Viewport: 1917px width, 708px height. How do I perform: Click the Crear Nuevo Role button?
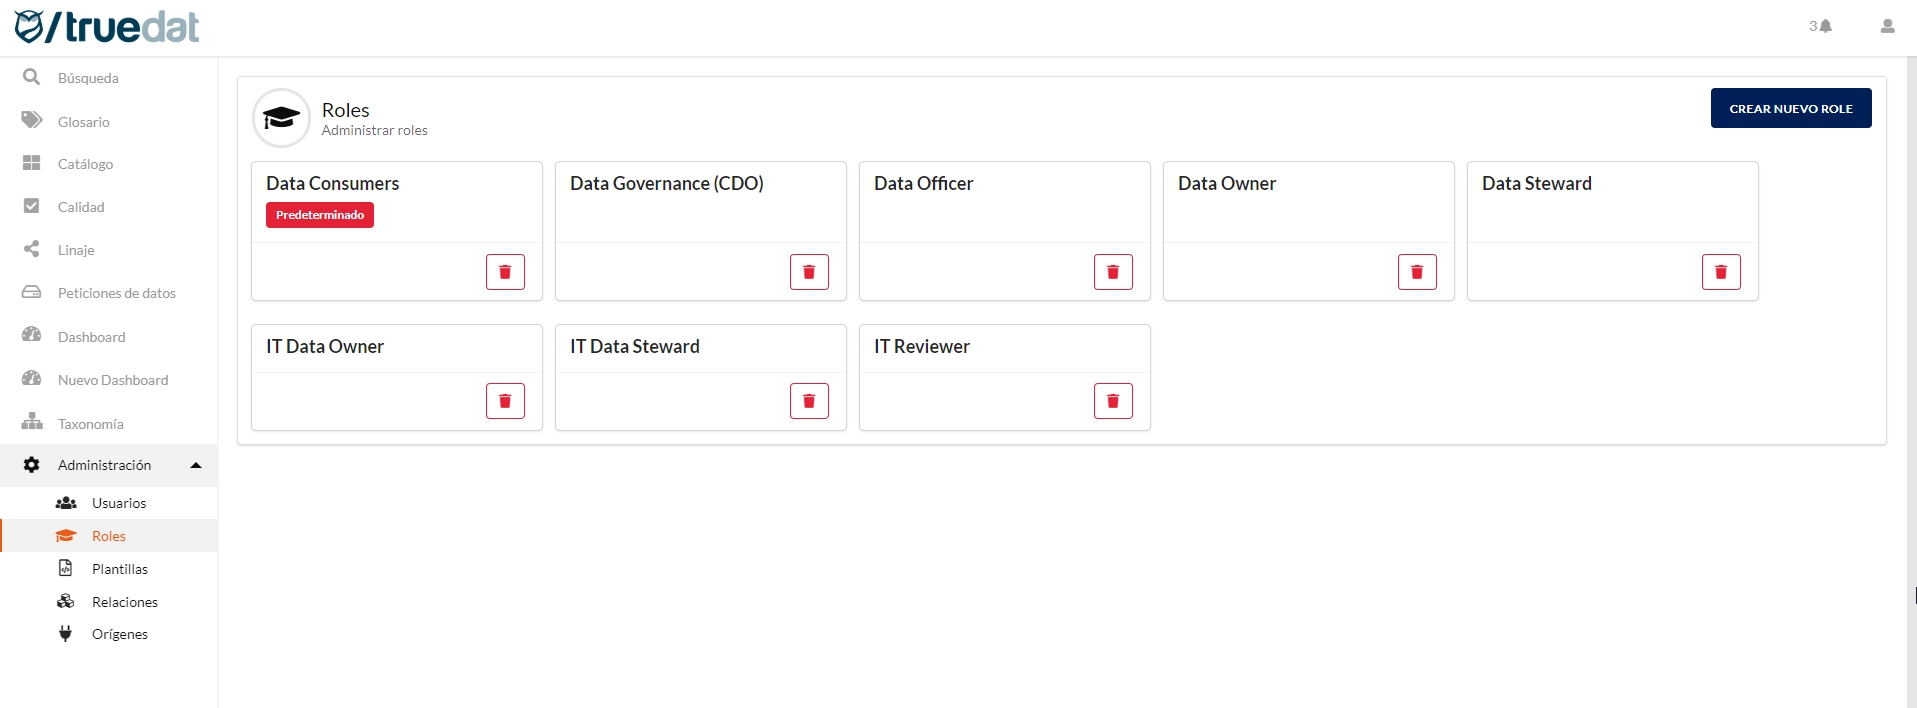point(1790,108)
